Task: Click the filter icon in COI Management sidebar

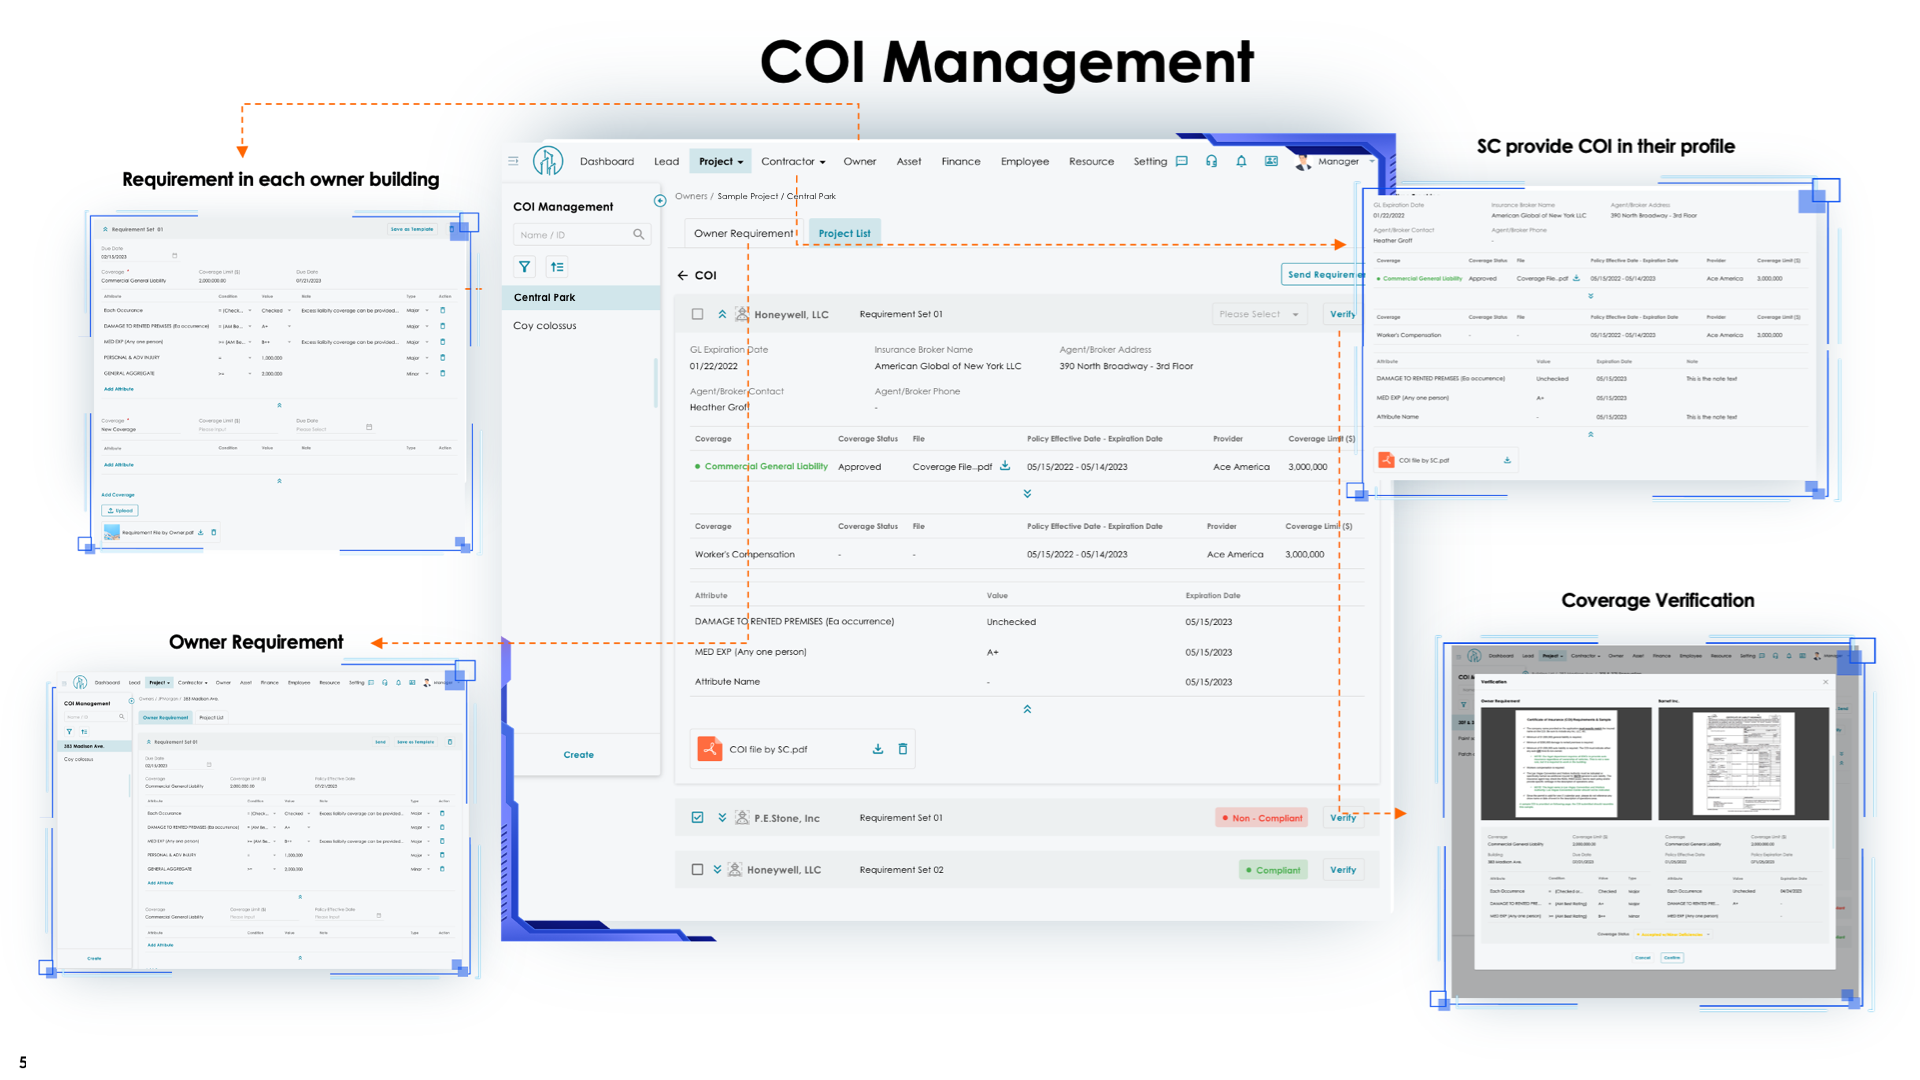Action: click(x=524, y=267)
